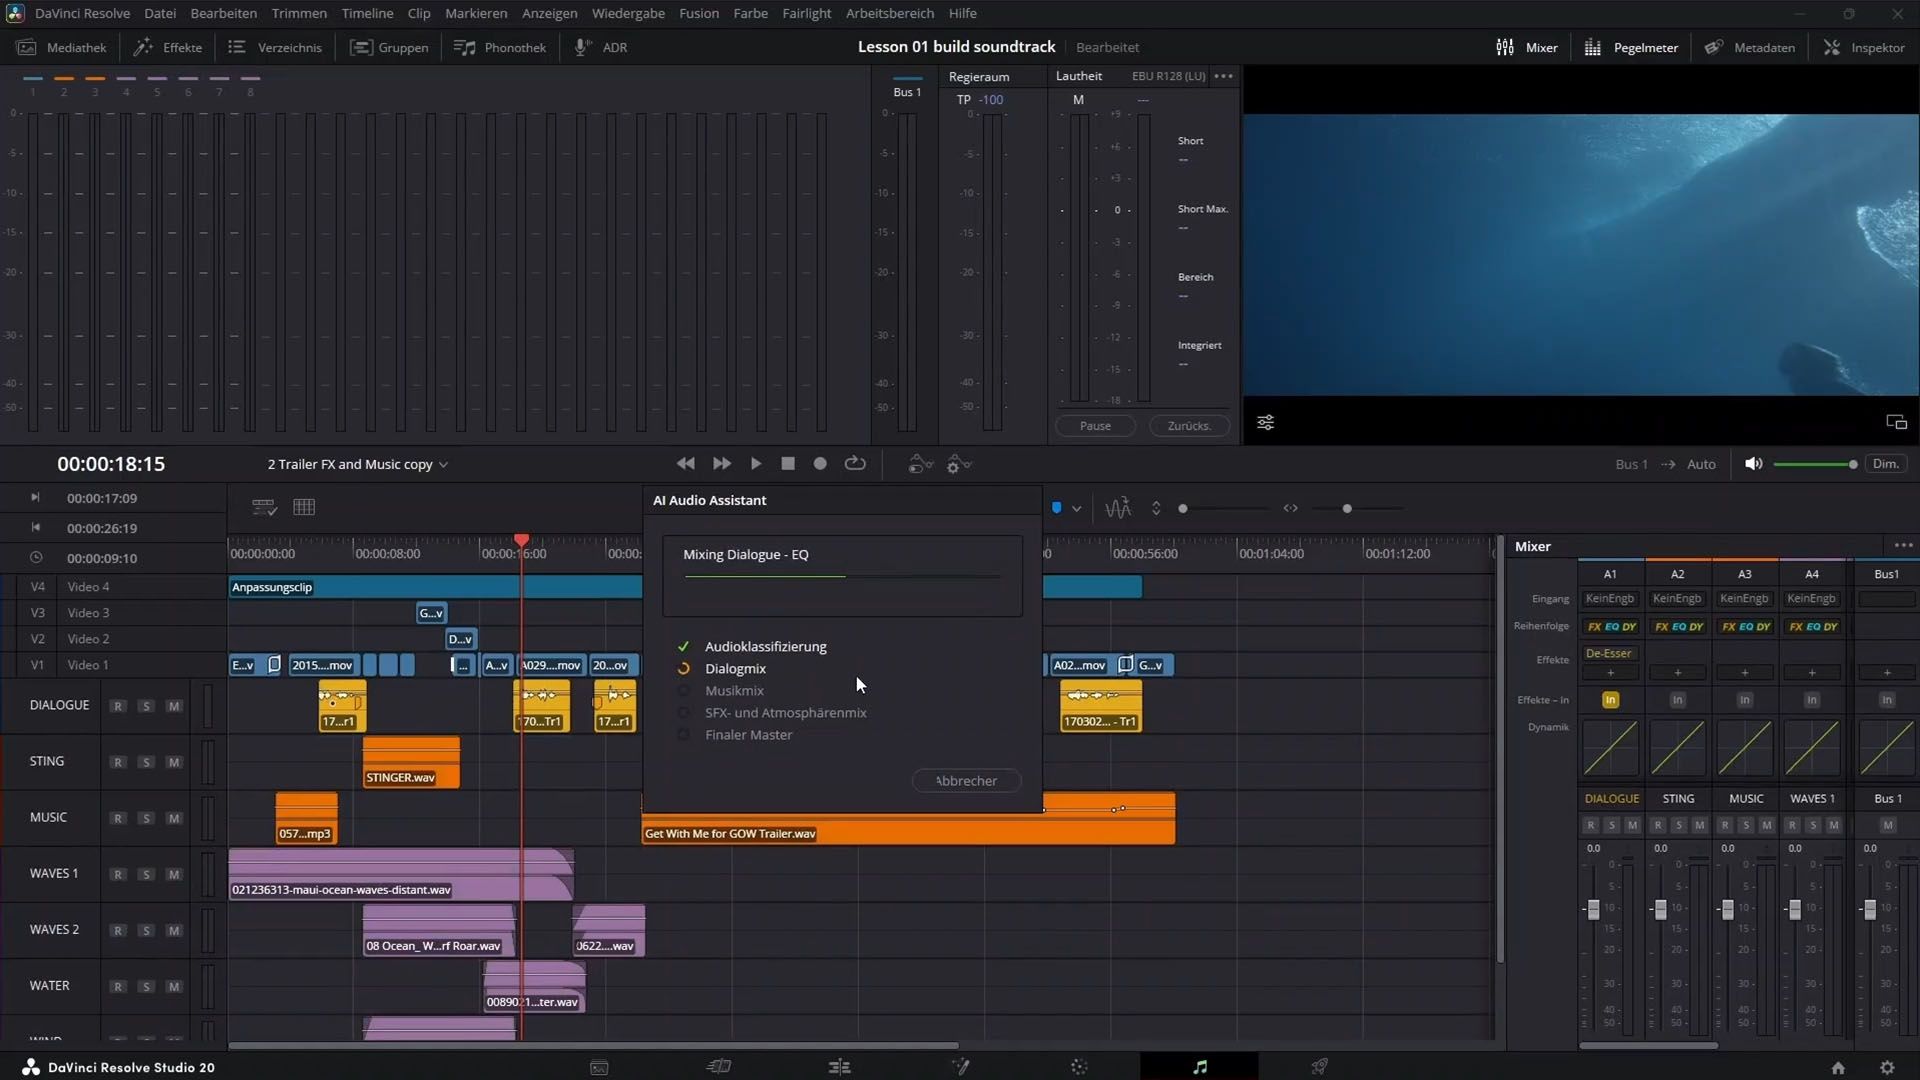
Task: Open project settings gear icon
Action: coord(1887,1067)
